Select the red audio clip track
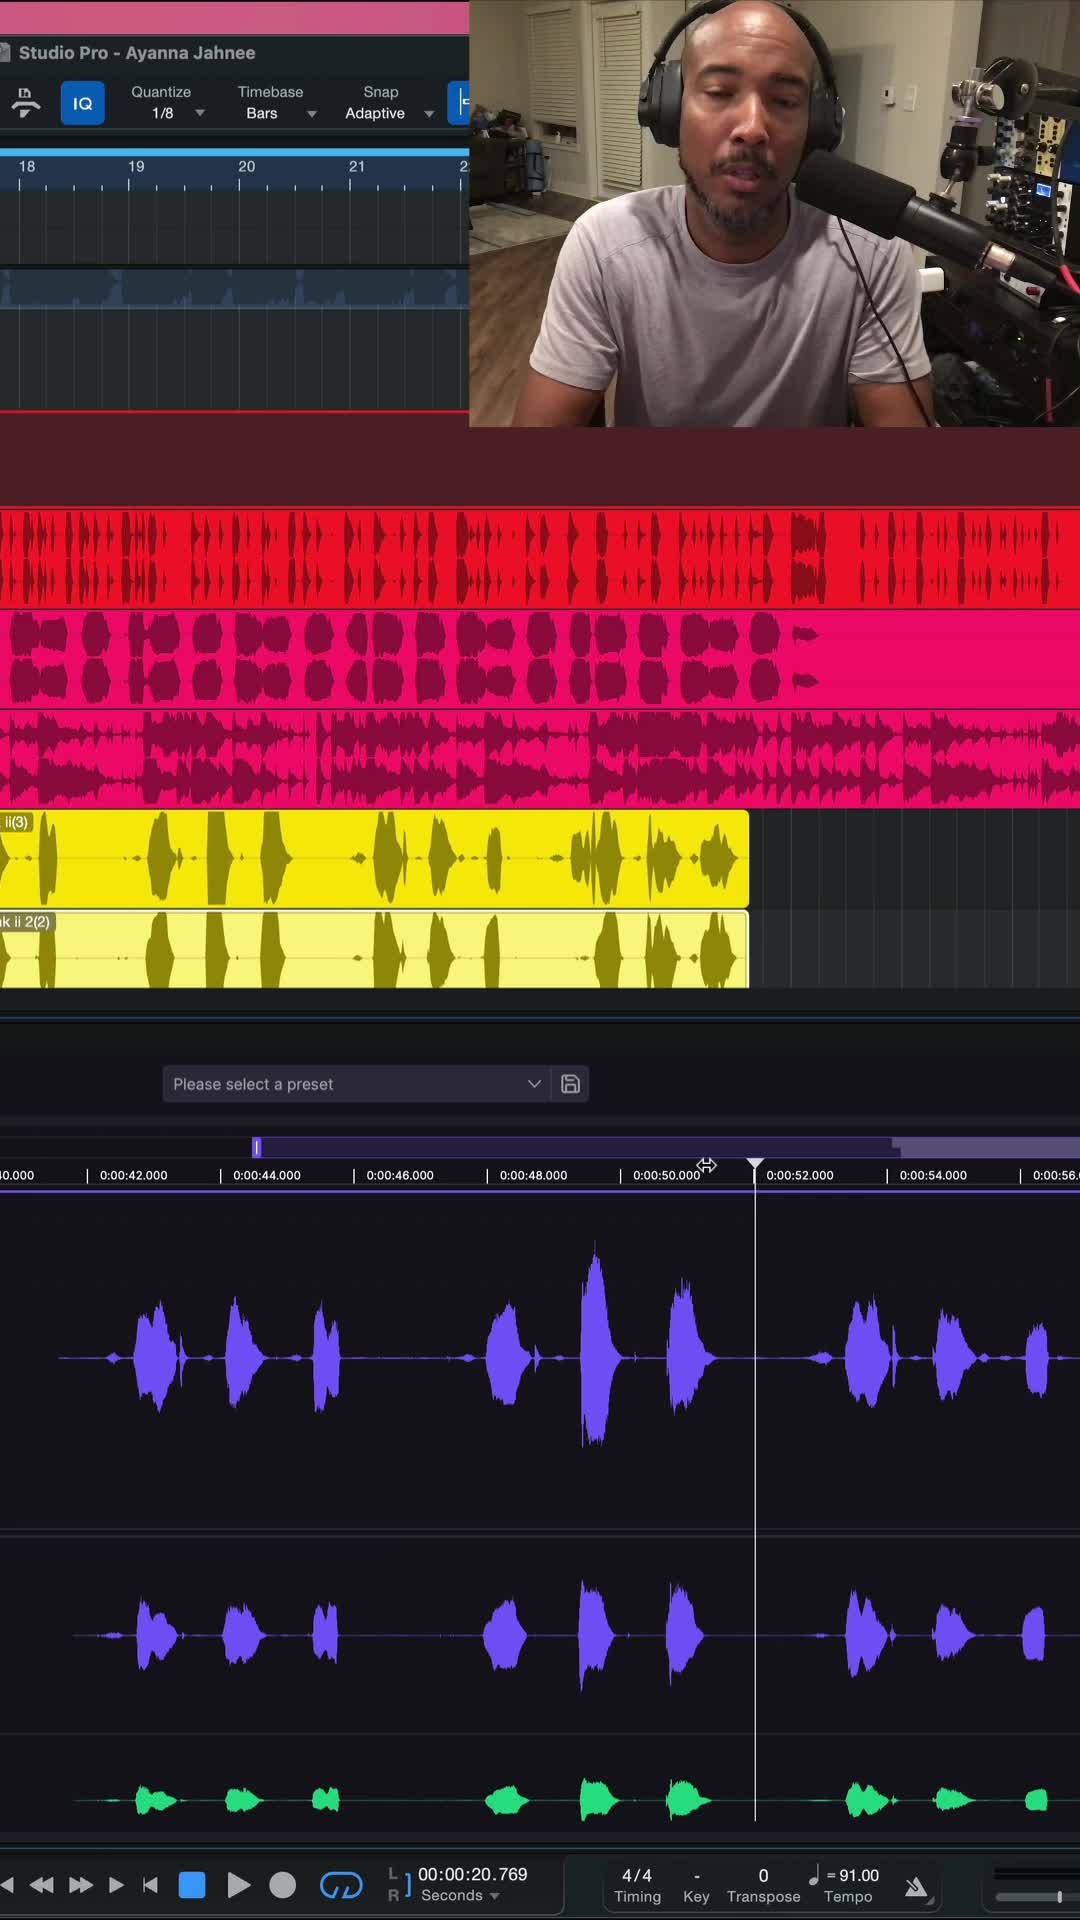The width and height of the screenshot is (1080, 1920). (x=540, y=559)
